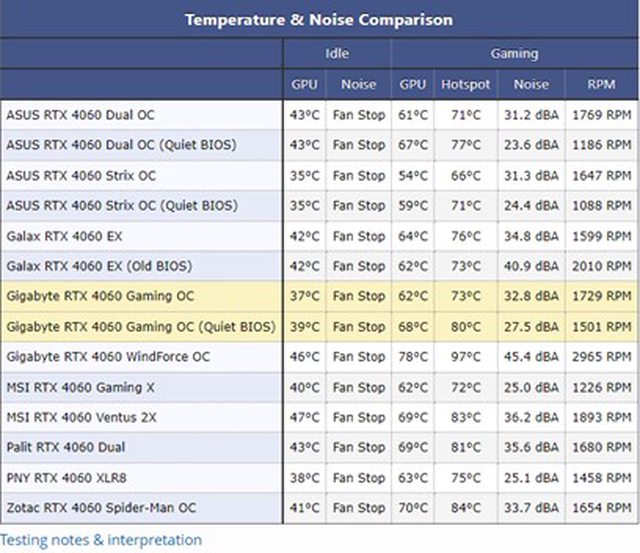The height and width of the screenshot is (553, 640).
Task: Click the Idle column group header
Action: (337, 53)
